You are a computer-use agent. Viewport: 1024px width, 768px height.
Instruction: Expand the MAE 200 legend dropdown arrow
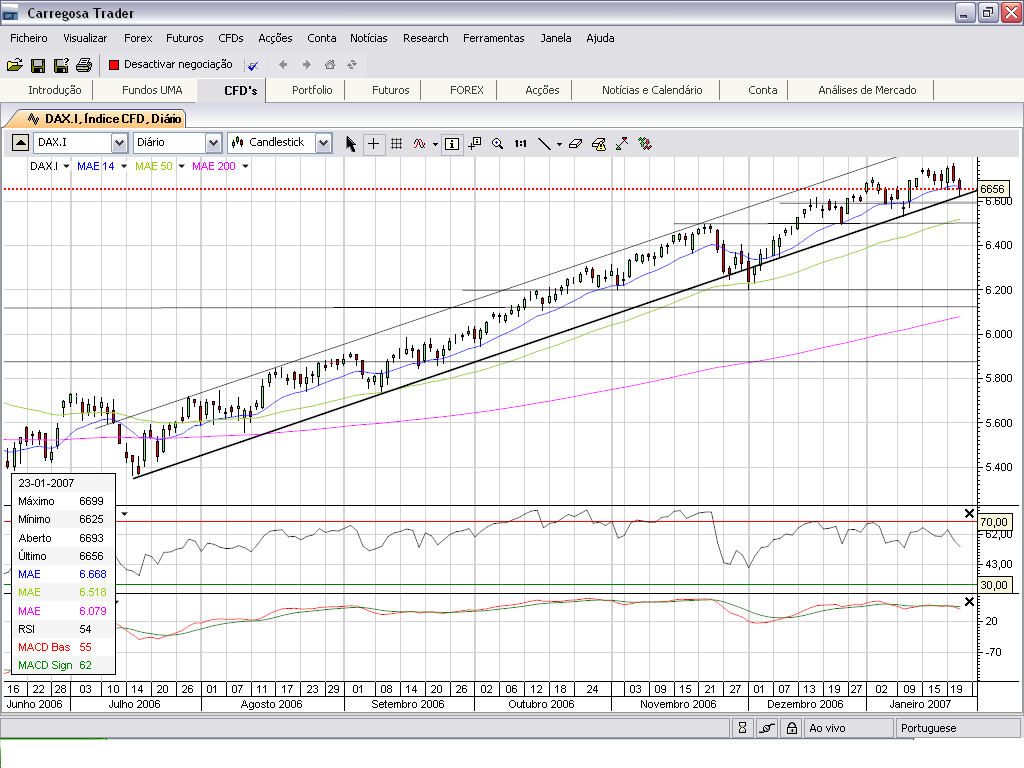246,167
